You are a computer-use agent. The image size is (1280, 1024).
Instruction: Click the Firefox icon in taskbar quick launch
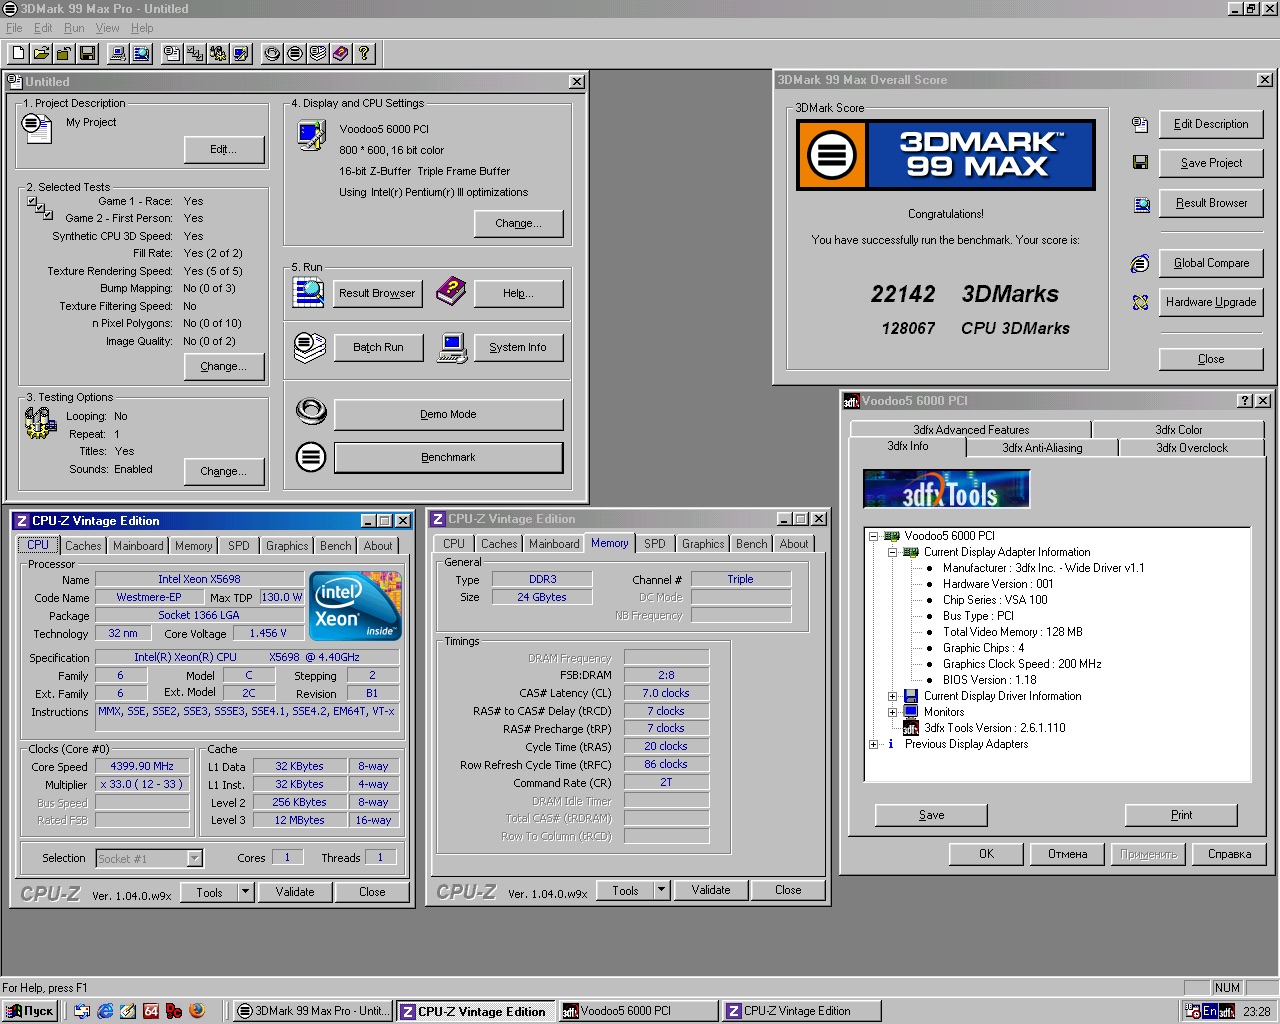point(197,1011)
